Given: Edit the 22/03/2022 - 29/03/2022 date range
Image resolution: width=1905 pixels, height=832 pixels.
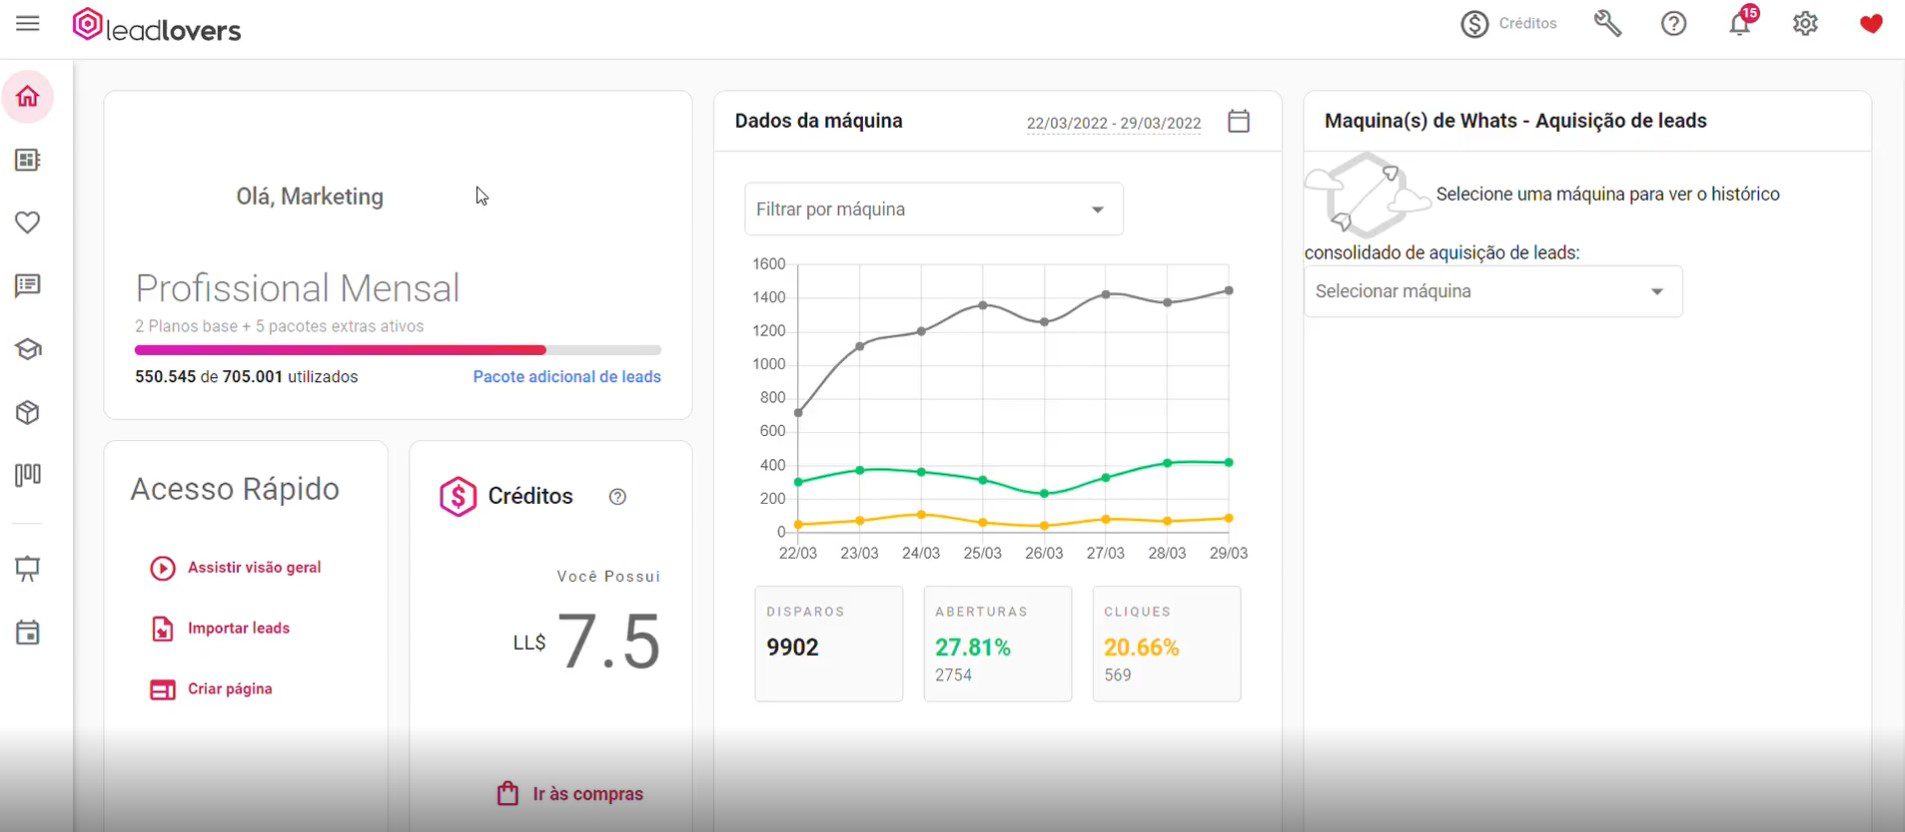Looking at the screenshot, I should coord(1114,123).
